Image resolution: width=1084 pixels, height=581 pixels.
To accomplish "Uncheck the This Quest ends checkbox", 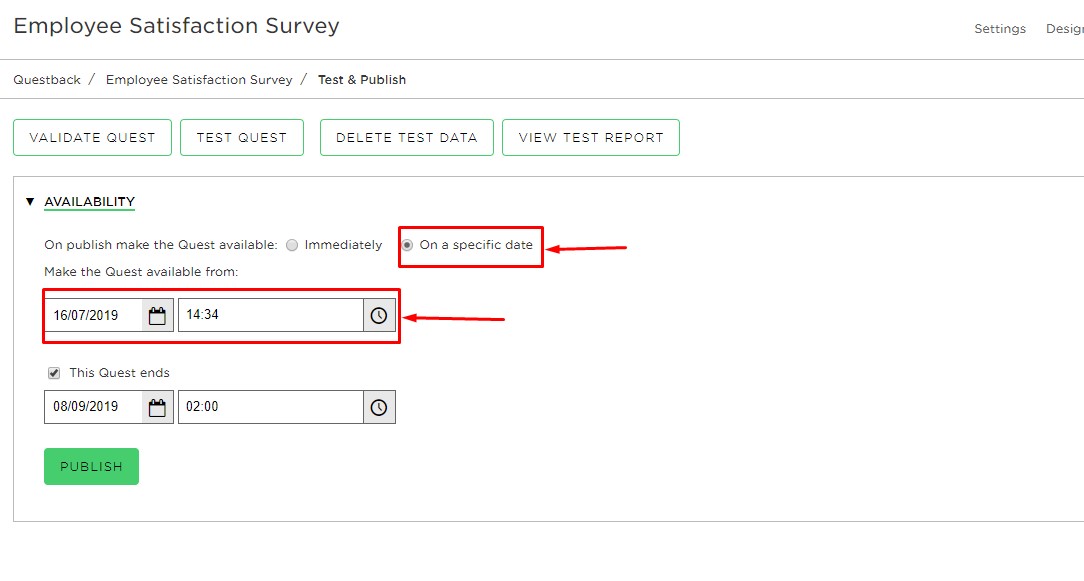I will click(x=54, y=374).
